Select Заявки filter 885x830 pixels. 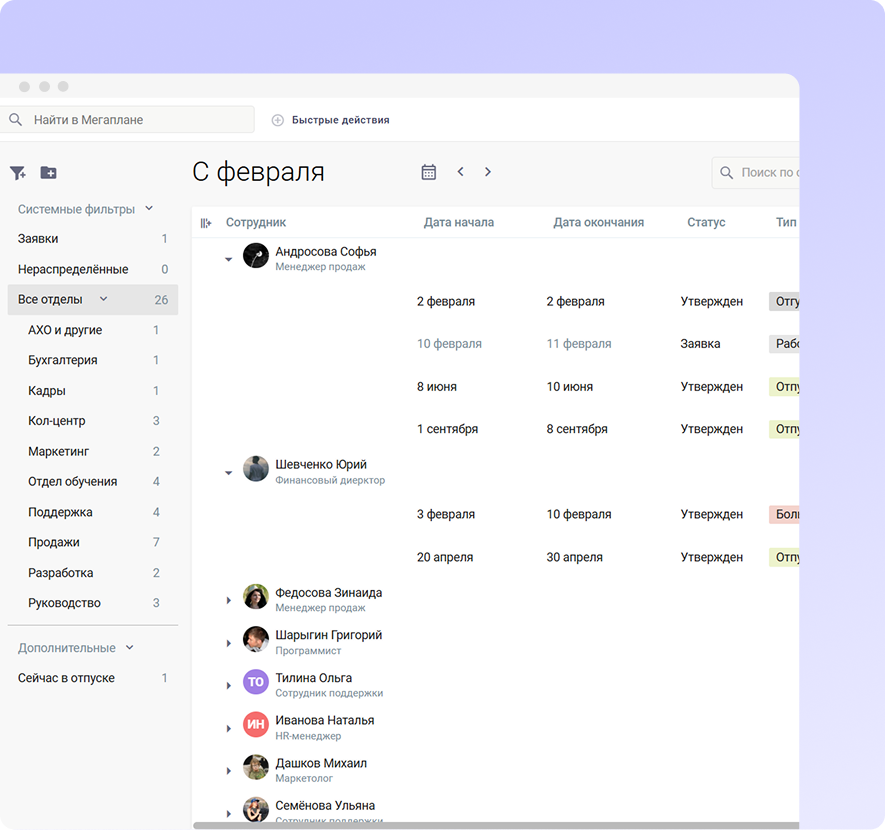[x=93, y=239]
